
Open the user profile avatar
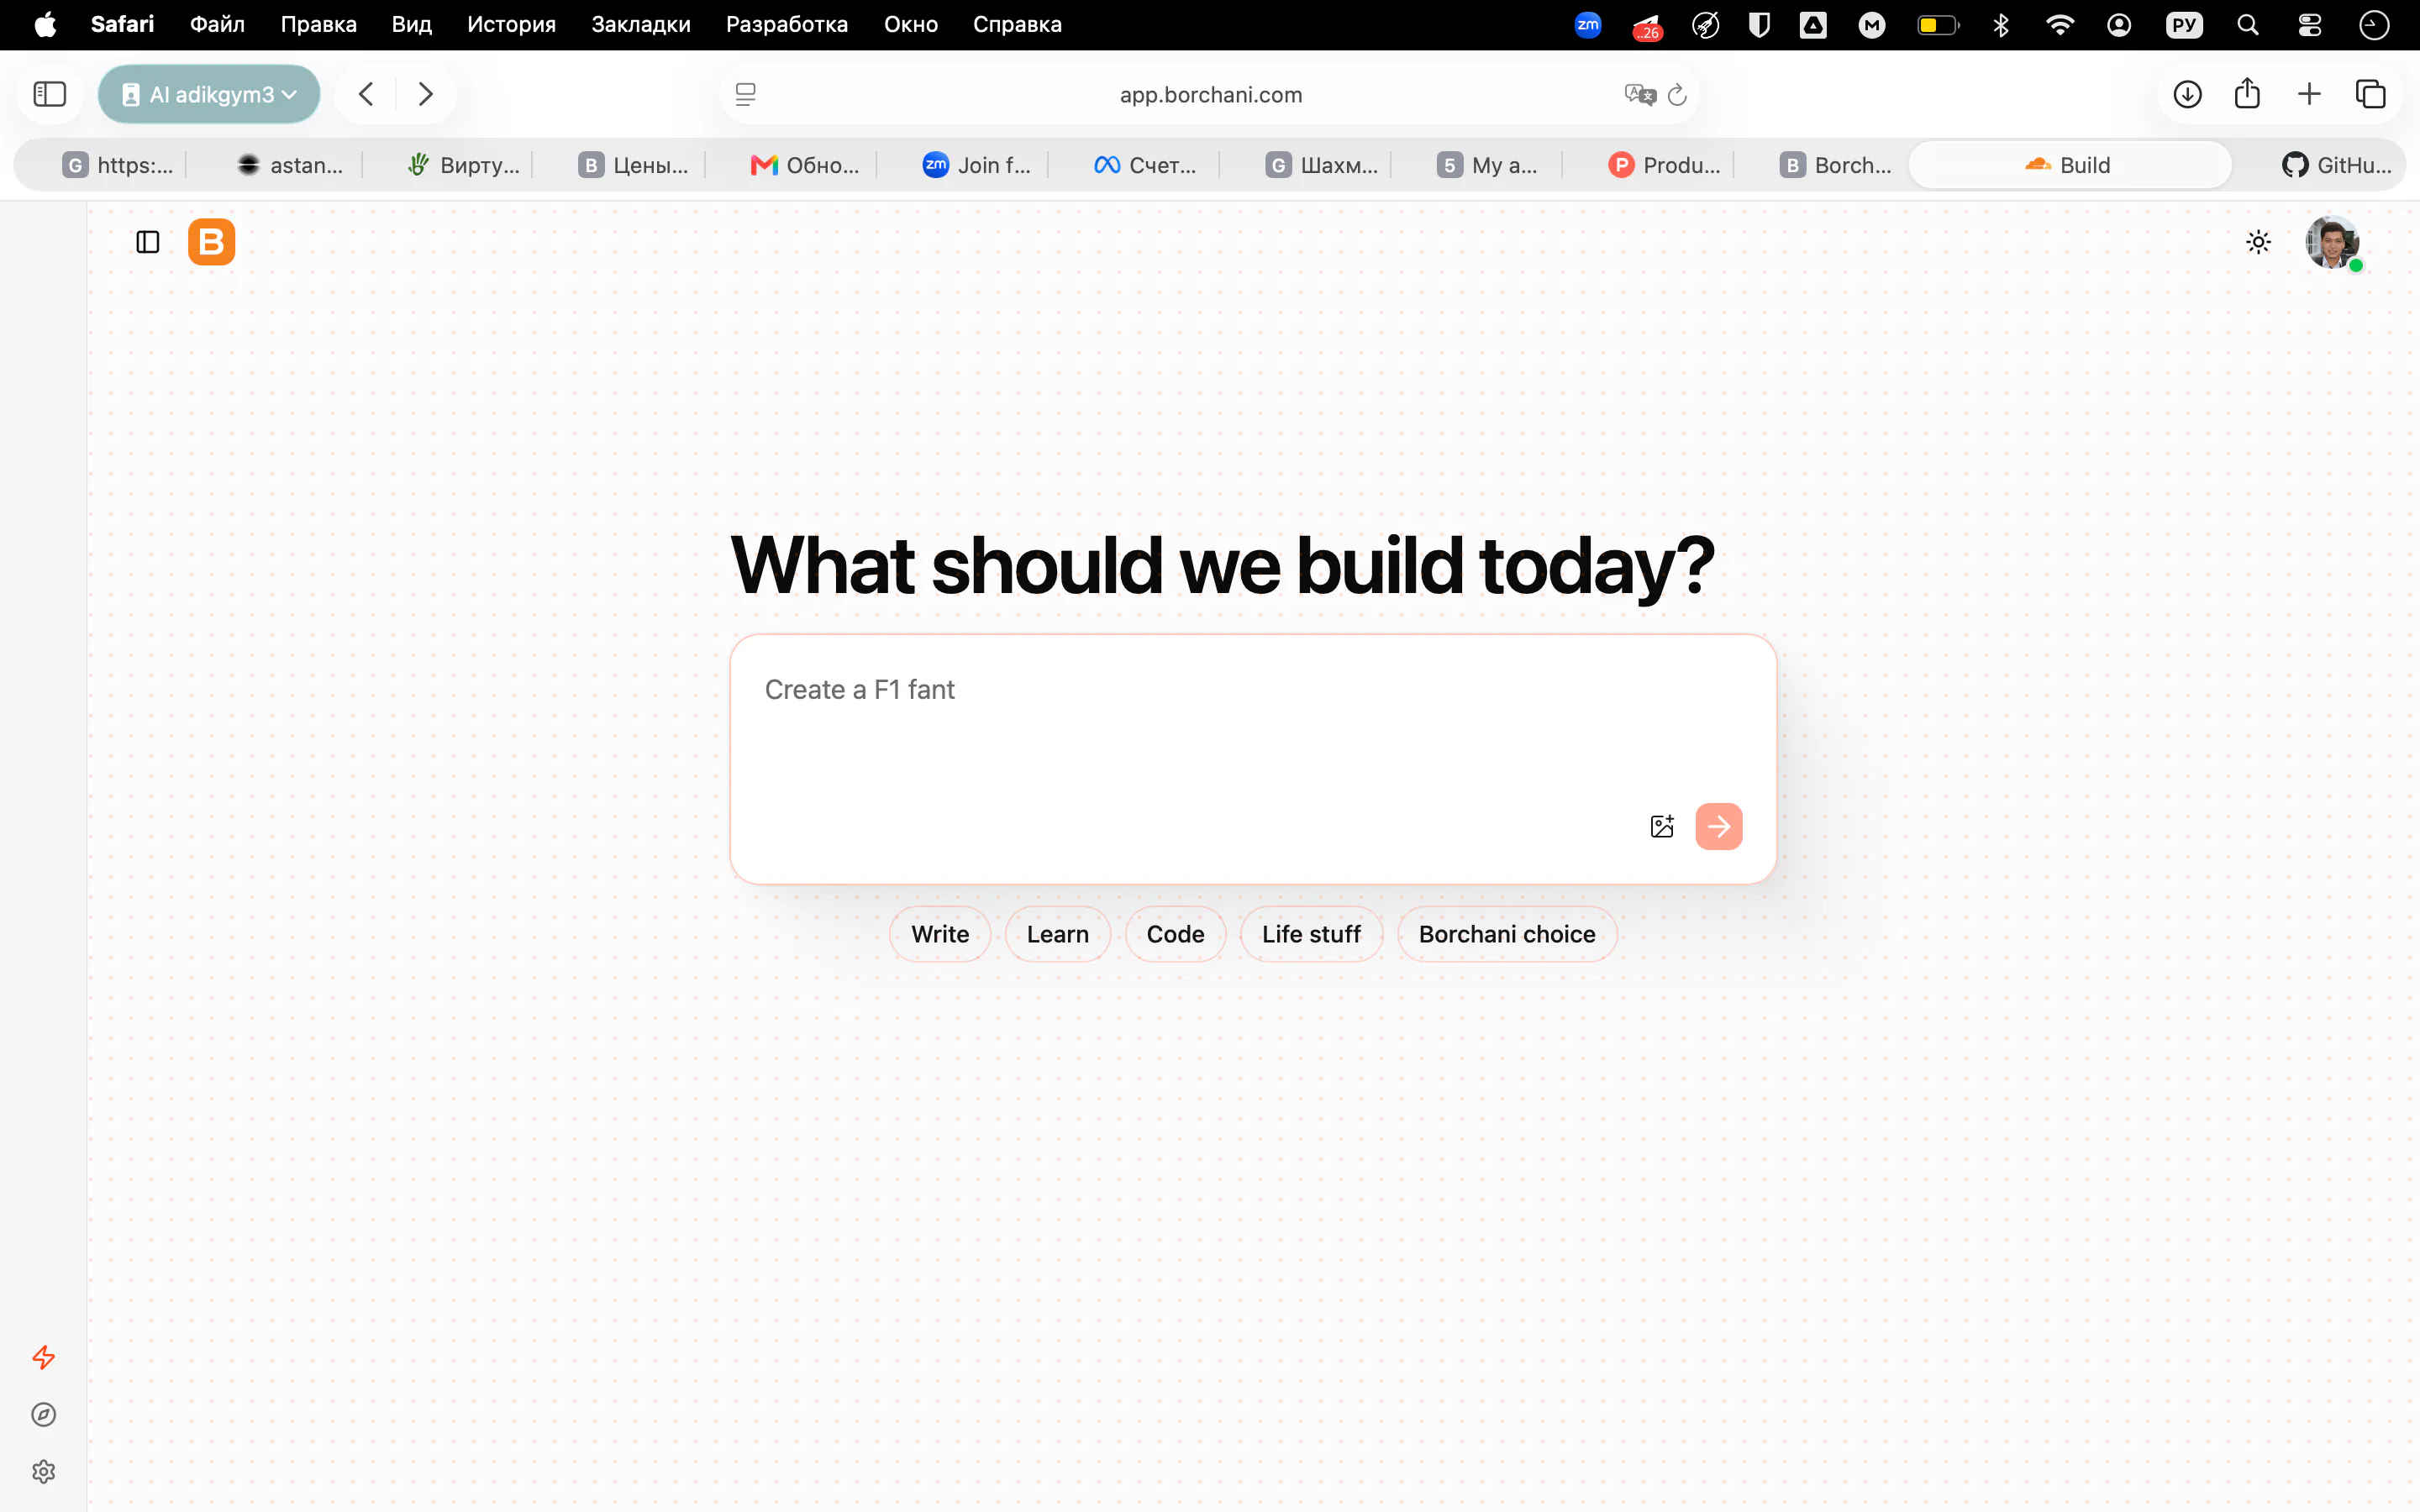(x=2333, y=242)
